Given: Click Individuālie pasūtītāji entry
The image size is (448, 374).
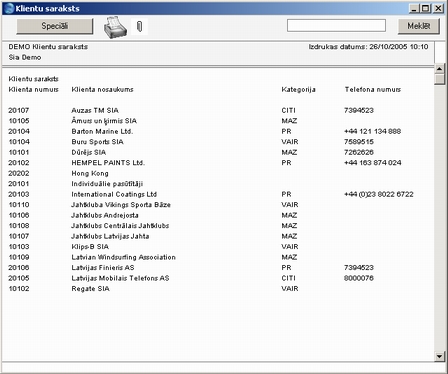Looking at the screenshot, I should tap(107, 184).
